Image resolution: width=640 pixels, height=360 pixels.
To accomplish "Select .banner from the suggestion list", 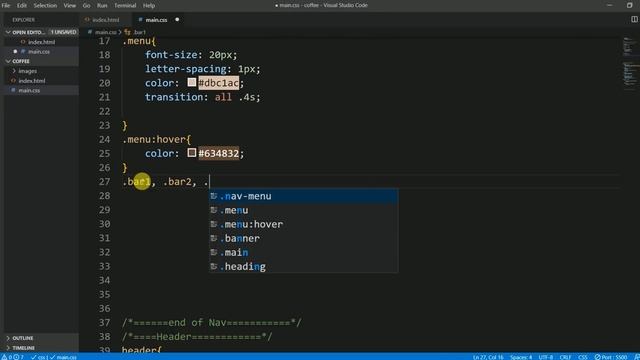I will [304, 238].
